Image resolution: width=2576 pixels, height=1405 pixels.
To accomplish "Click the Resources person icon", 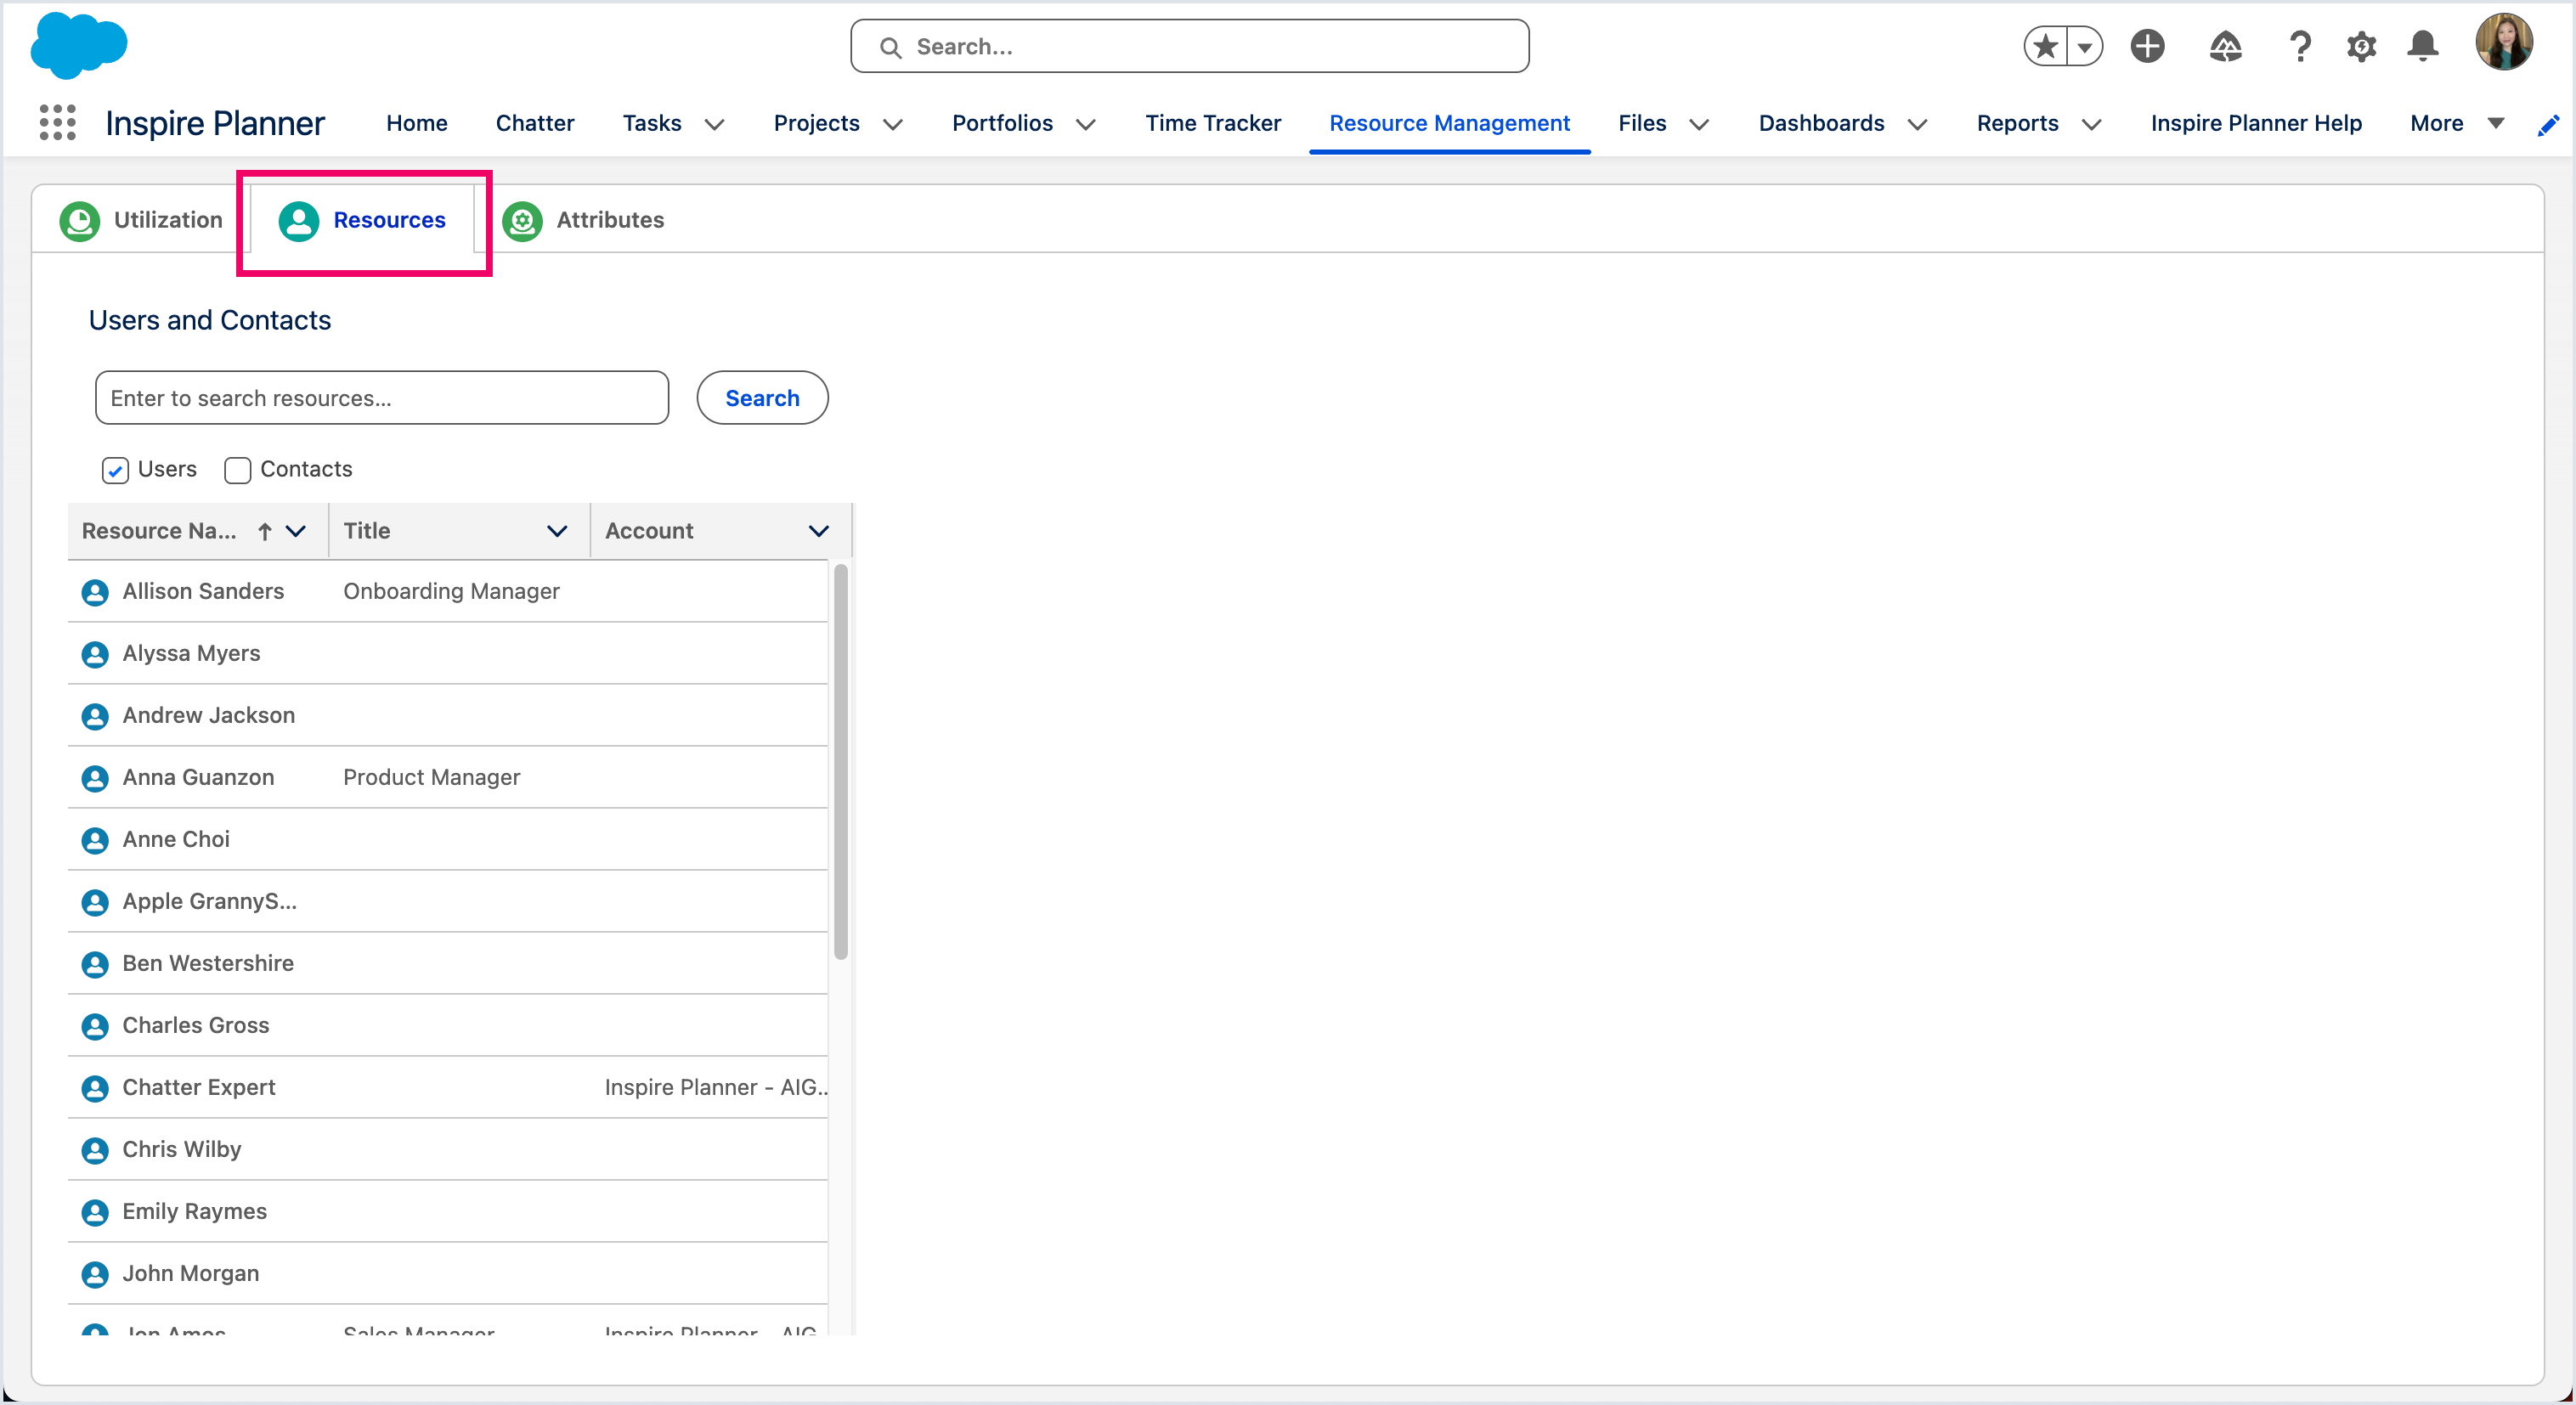I will point(298,221).
